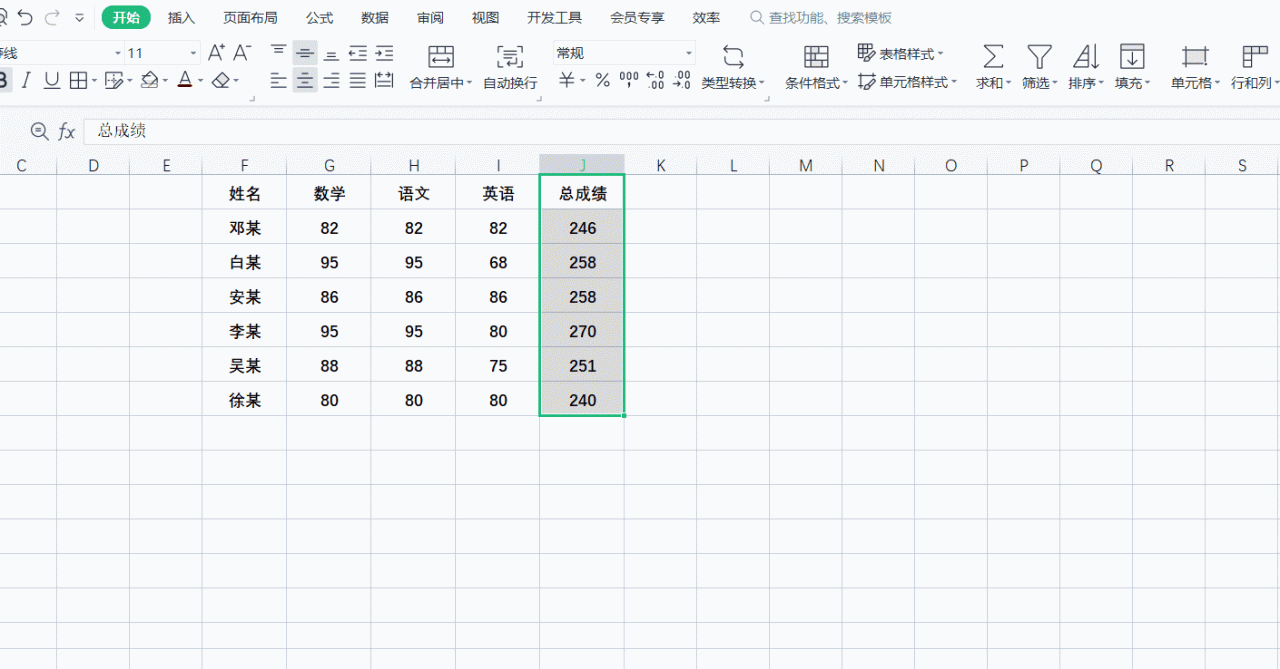Viewport: 1280px width, 669px height.
Task: Select column G header
Action: click(329, 166)
